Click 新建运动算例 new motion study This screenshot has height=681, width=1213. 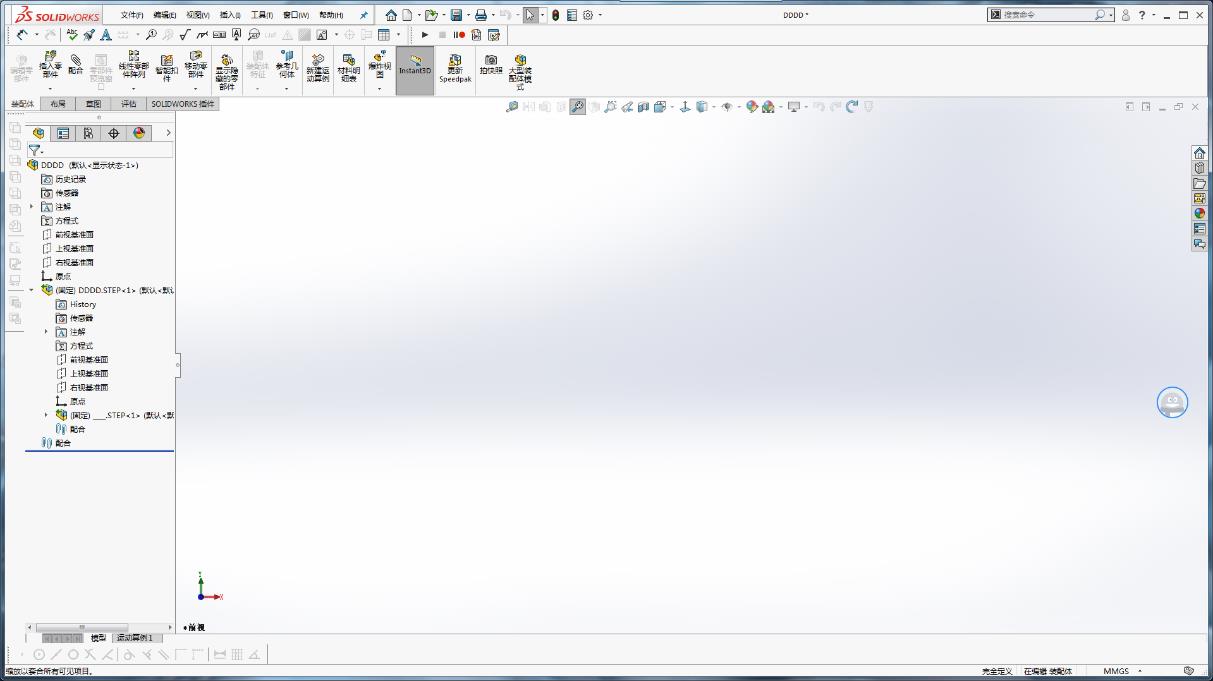click(318, 67)
